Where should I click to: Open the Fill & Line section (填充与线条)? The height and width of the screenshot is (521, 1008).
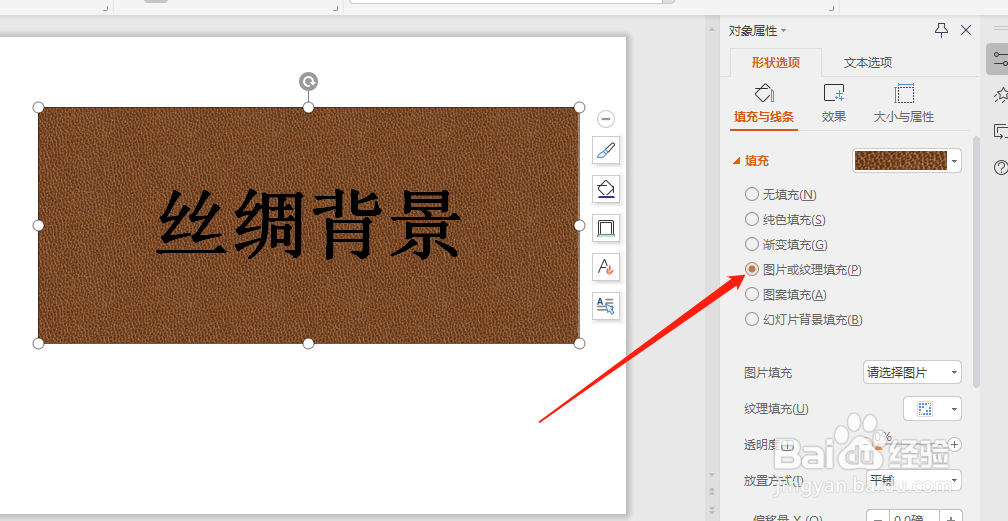tap(764, 104)
